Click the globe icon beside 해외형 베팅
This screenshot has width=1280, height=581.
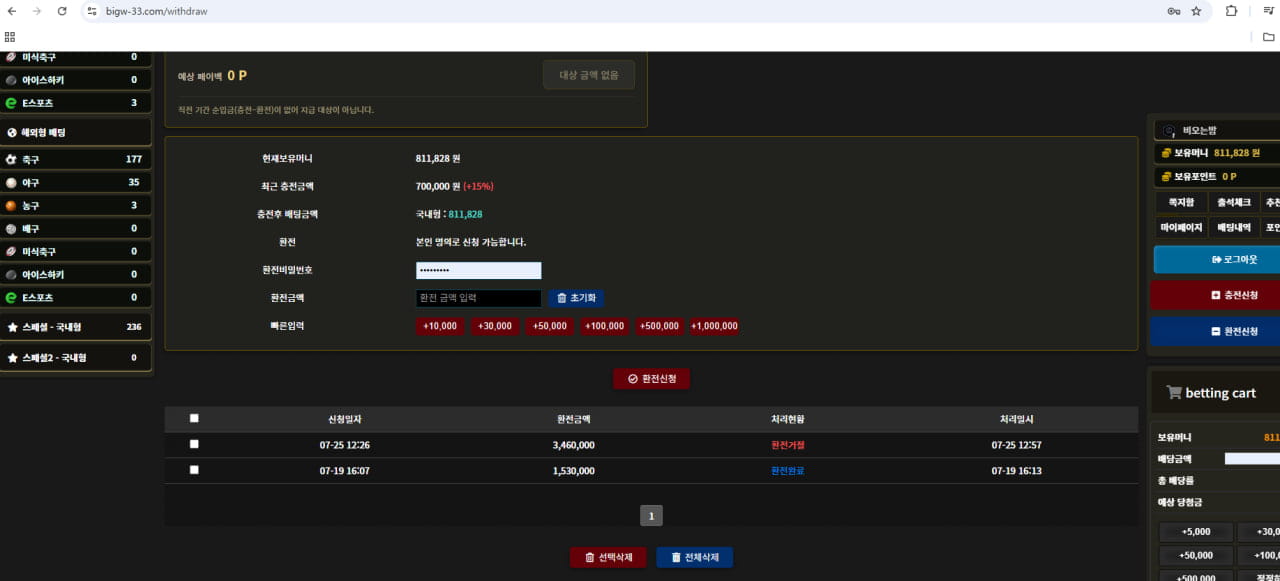click(x=12, y=132)
